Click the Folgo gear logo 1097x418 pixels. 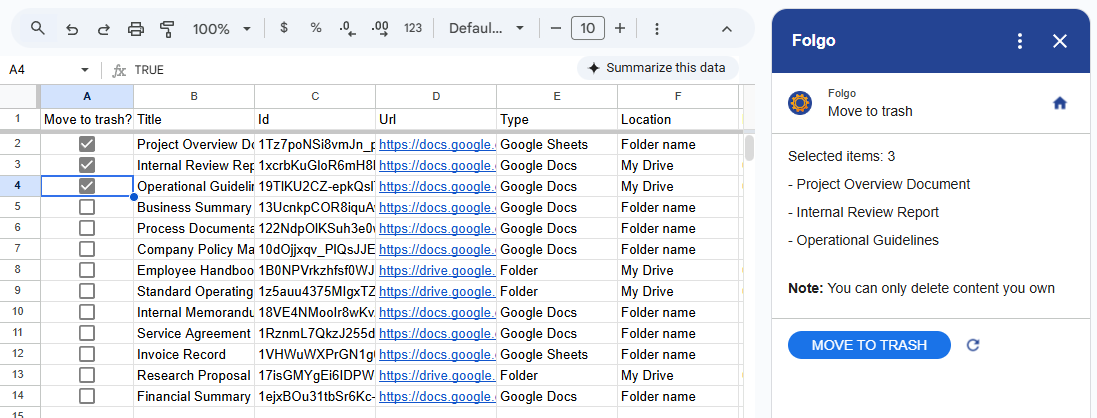tap(800, 103)
